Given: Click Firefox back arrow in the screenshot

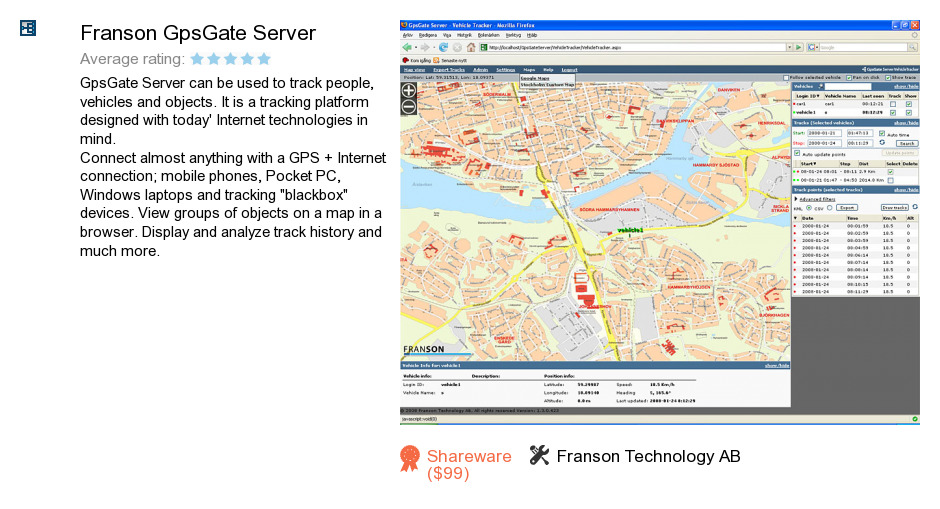Looking at the screenshot, I should point(407,47).
